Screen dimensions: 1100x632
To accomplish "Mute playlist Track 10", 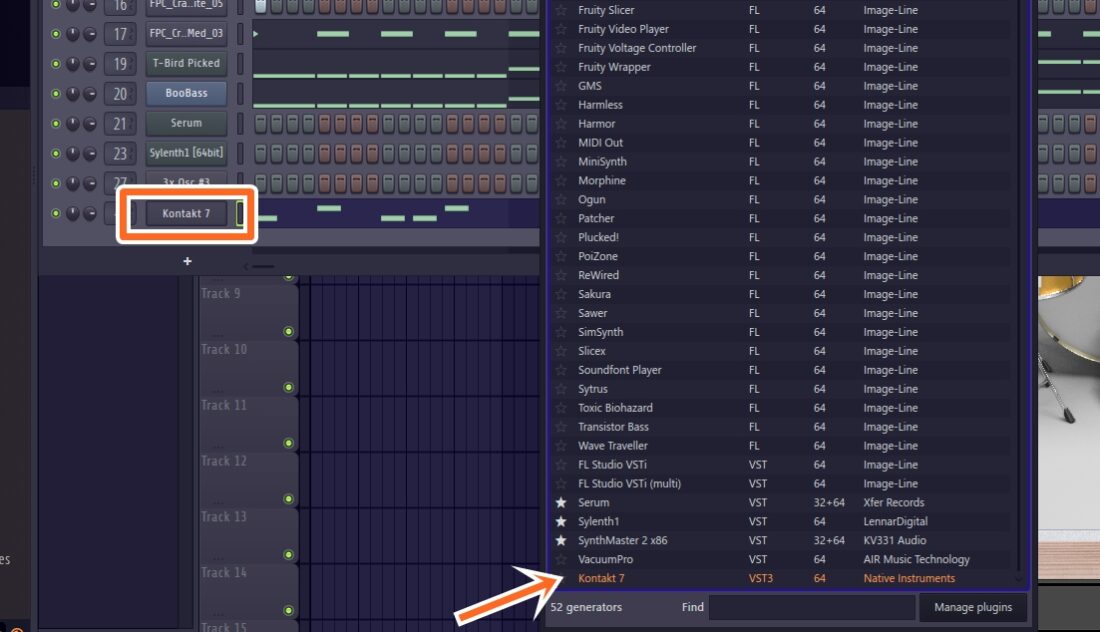I will click(288, 387).
